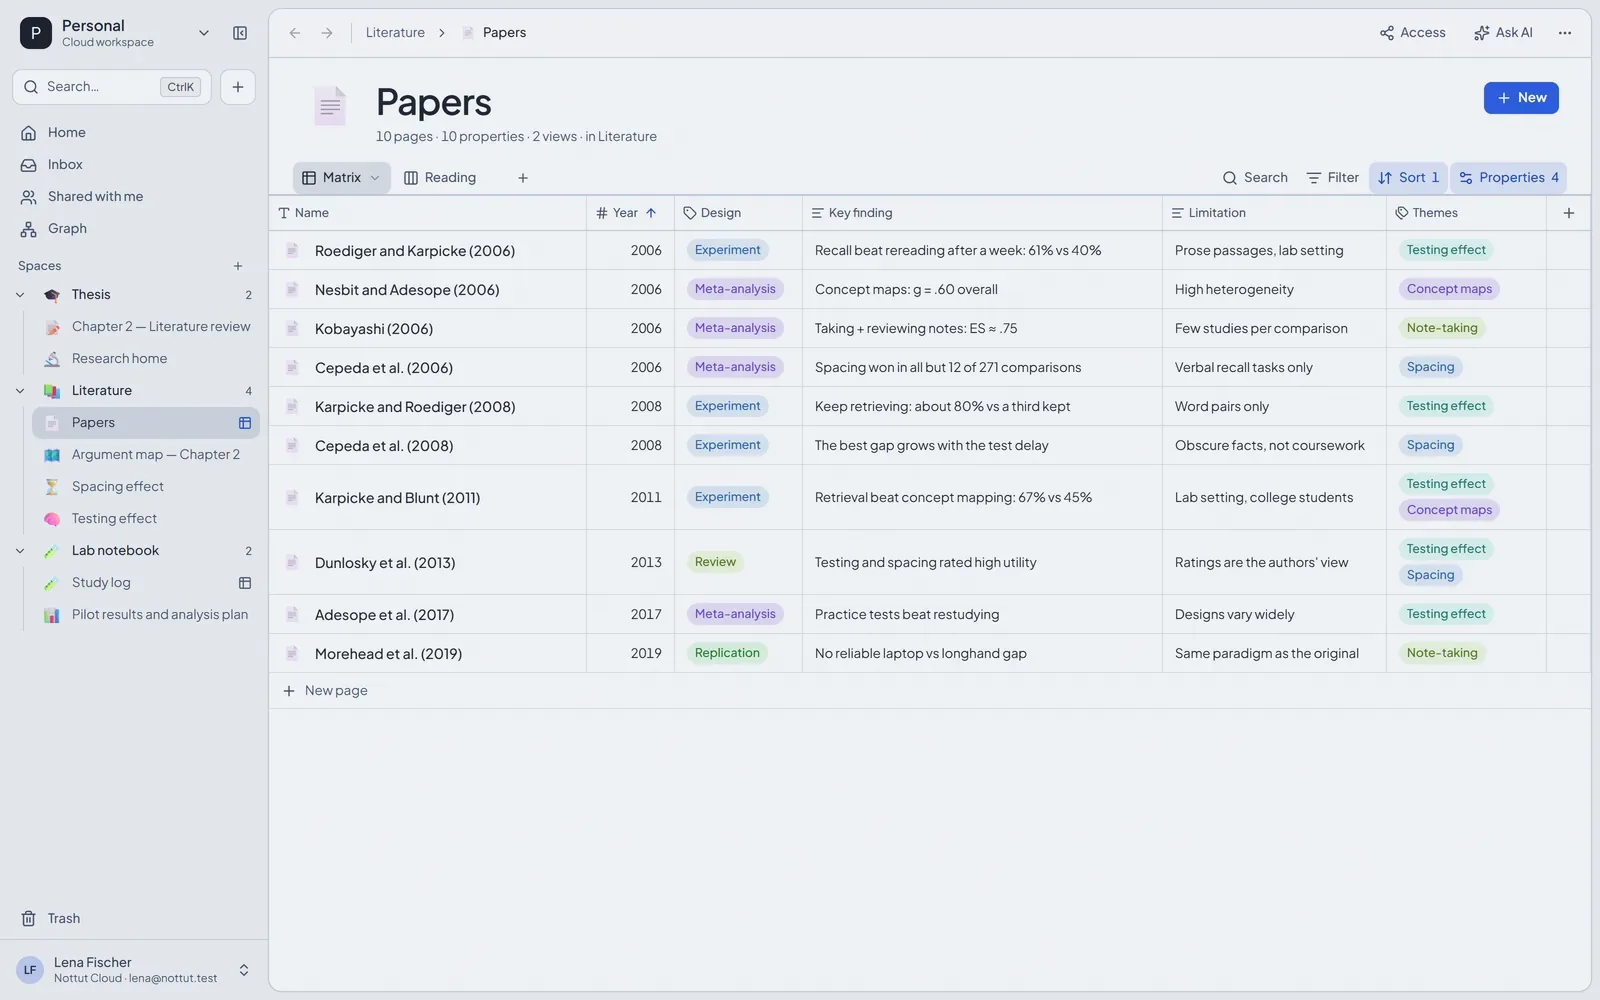Click page icon of Karpicke and Blunt row
Viewport: 1600px width, 1000px height.
point(292,498)
